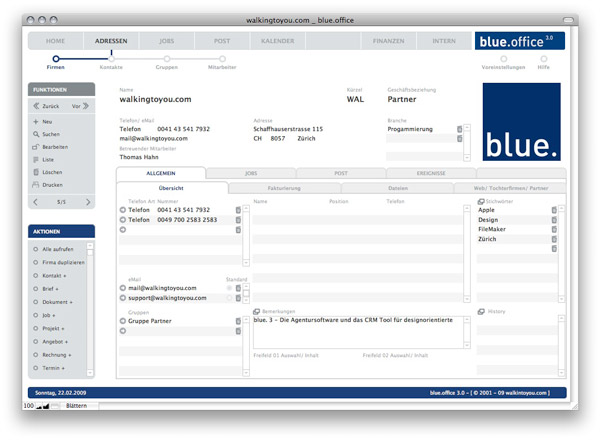Viewport: 600px width, 440px height.
Task: Set support@walkingtoyou.com as Standard email
Action: click(x=229, y=298)
